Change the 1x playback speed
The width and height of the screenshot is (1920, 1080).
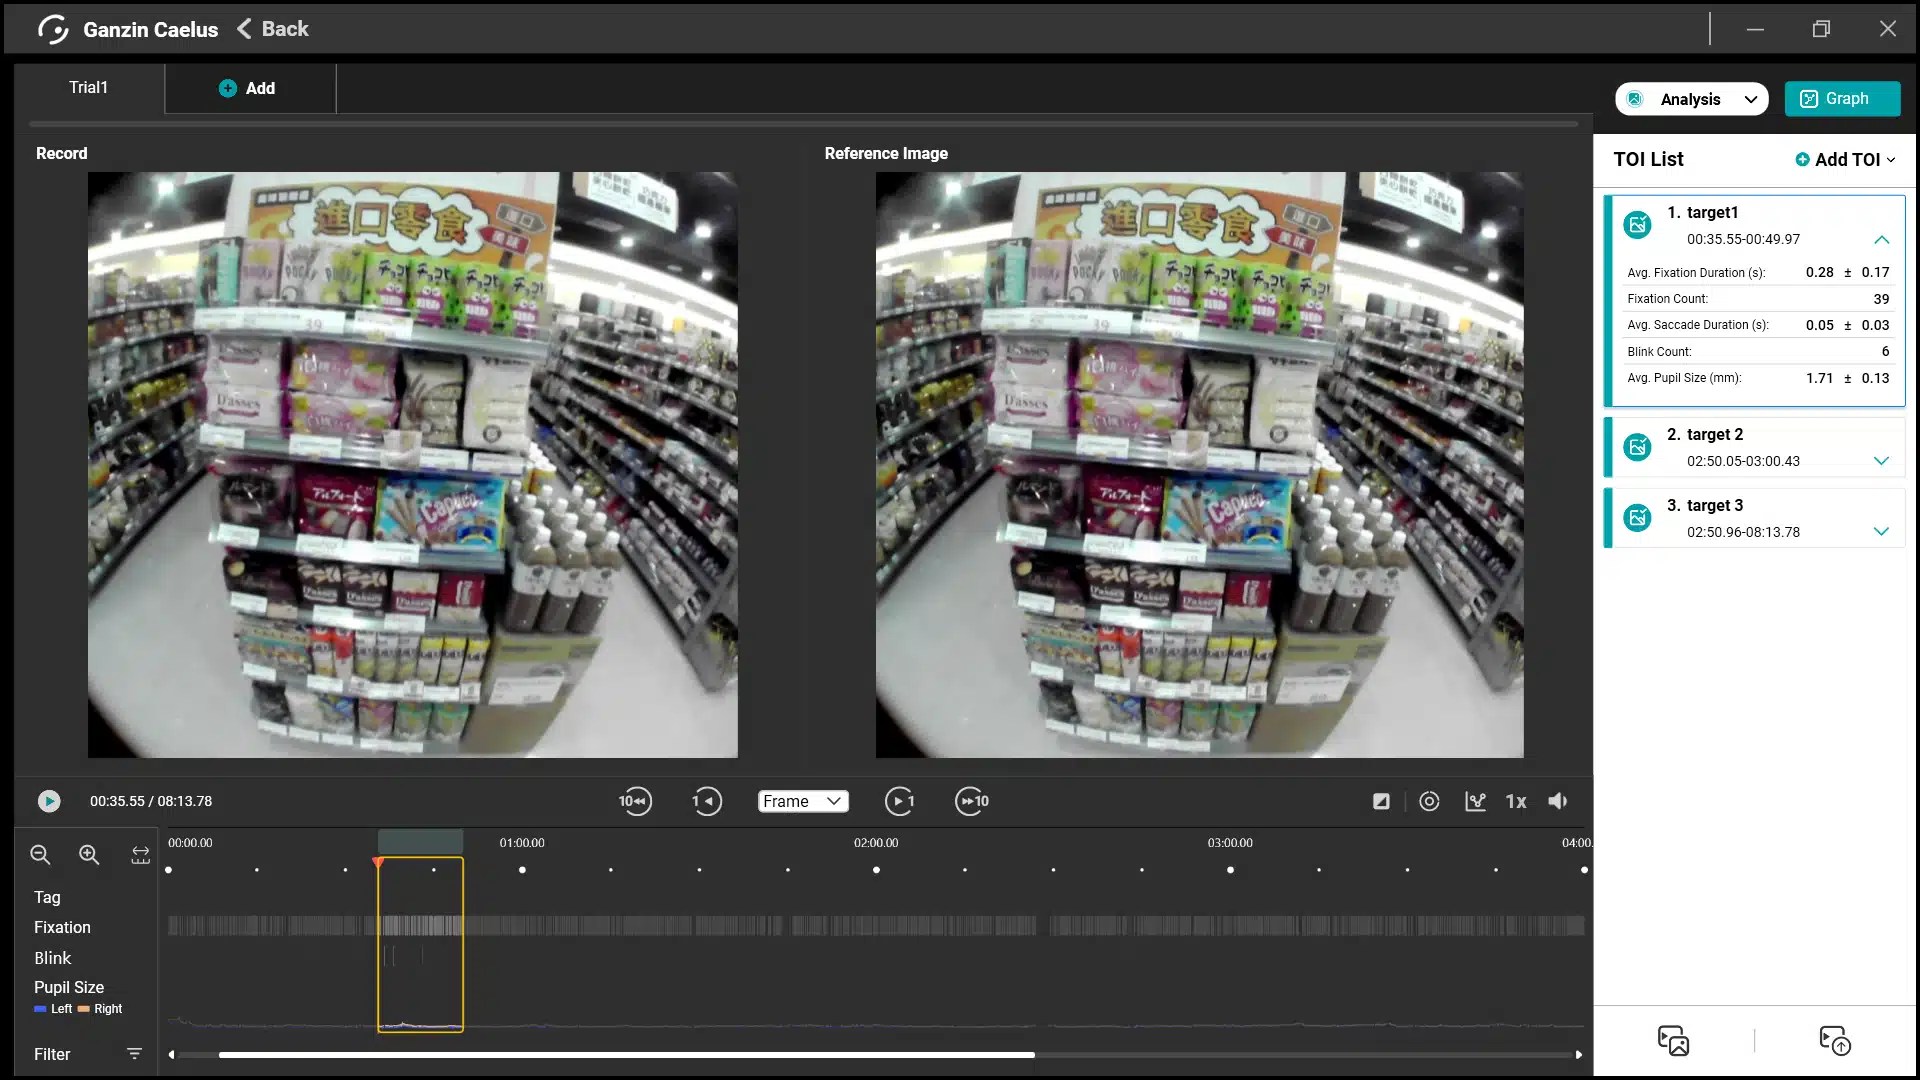[x=1516, y=801]
